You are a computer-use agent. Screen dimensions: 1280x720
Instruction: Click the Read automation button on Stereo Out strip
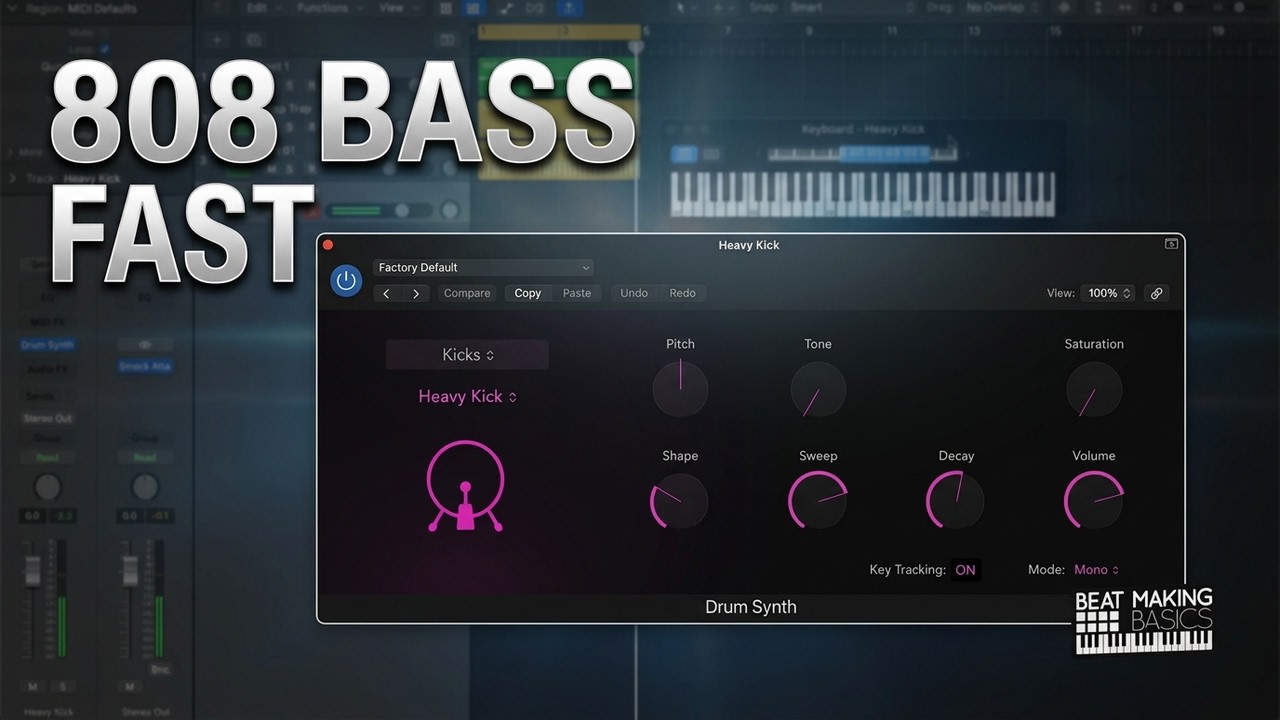tap(145, 458)
